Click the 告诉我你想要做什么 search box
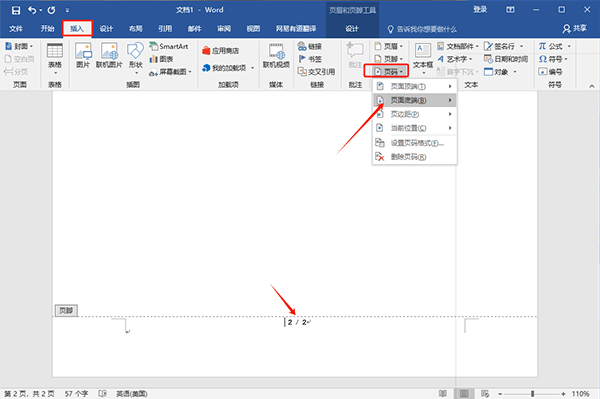 click(422, 29)
